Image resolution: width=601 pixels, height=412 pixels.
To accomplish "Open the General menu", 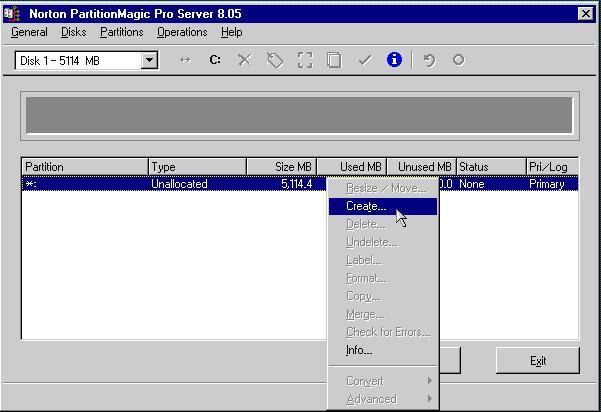I will pos(29,32).
